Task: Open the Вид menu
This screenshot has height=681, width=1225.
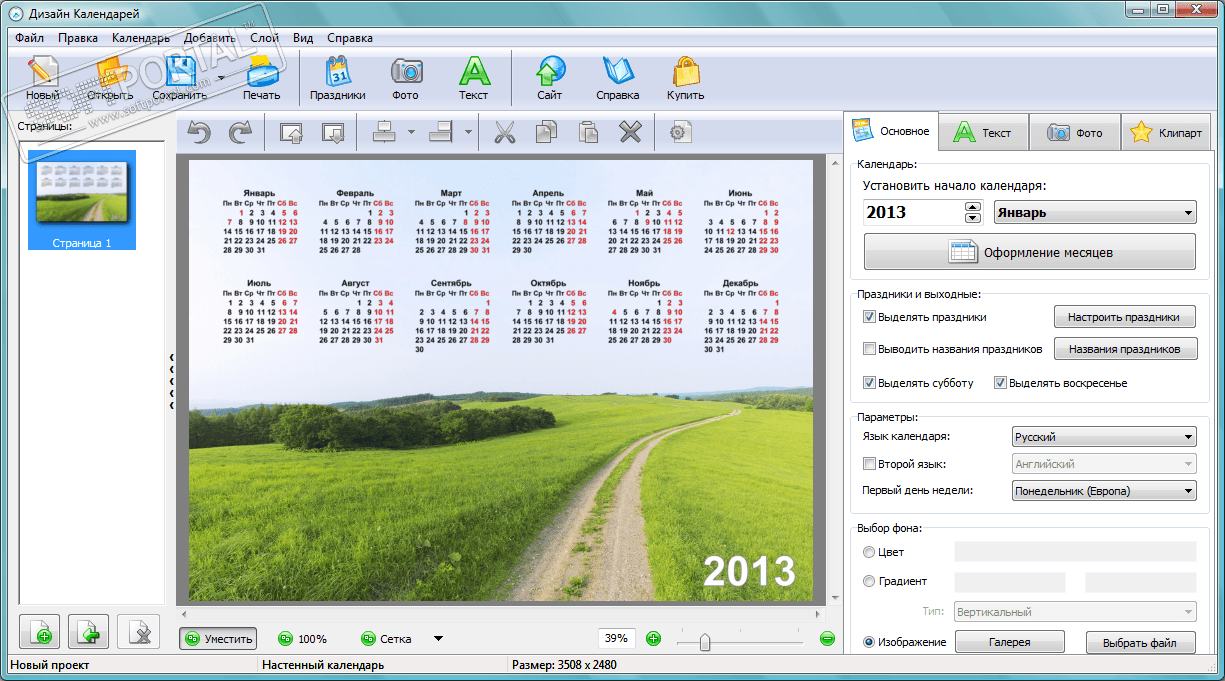Action: click(x=303, y=38)
